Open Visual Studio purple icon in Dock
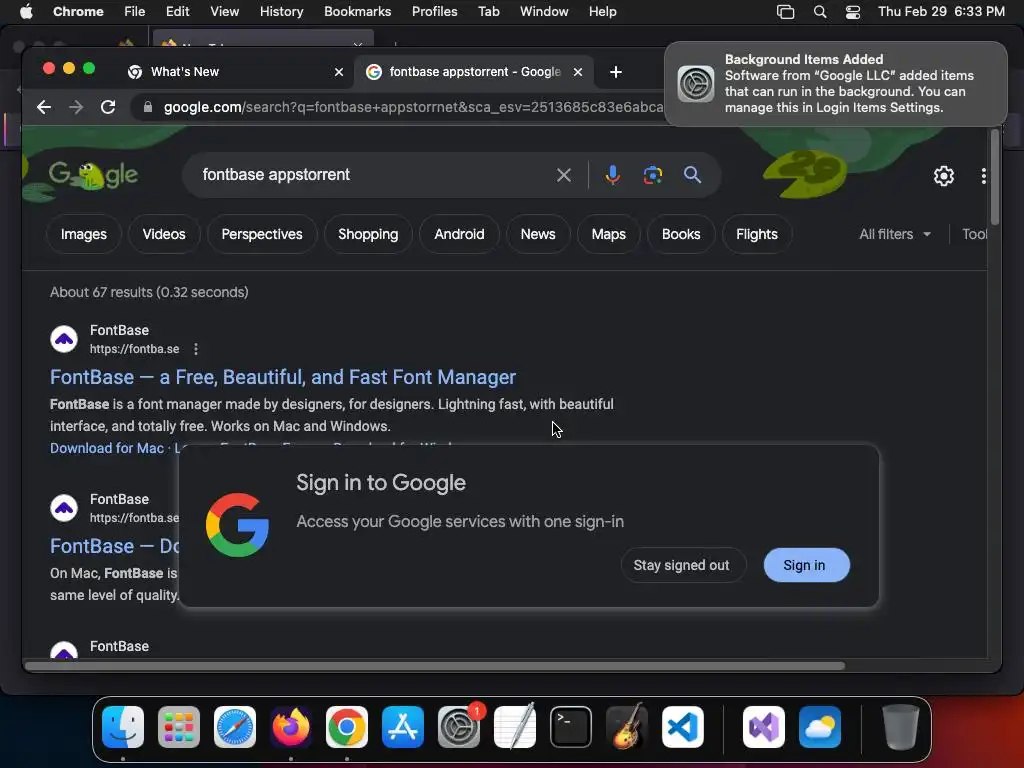The height and width of the screenshot is (768, 1024). coord(764,727)
